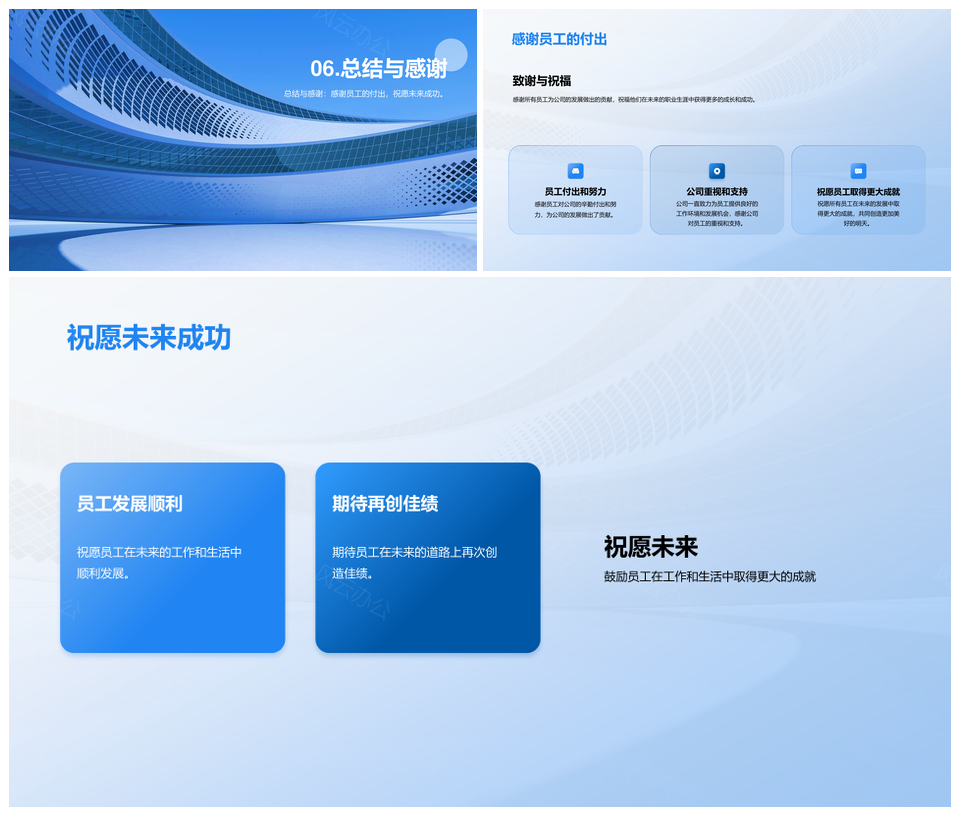960x816 pixels.
Task: Click the 致谢与祝福 subheading
Action: pos(541,81)
